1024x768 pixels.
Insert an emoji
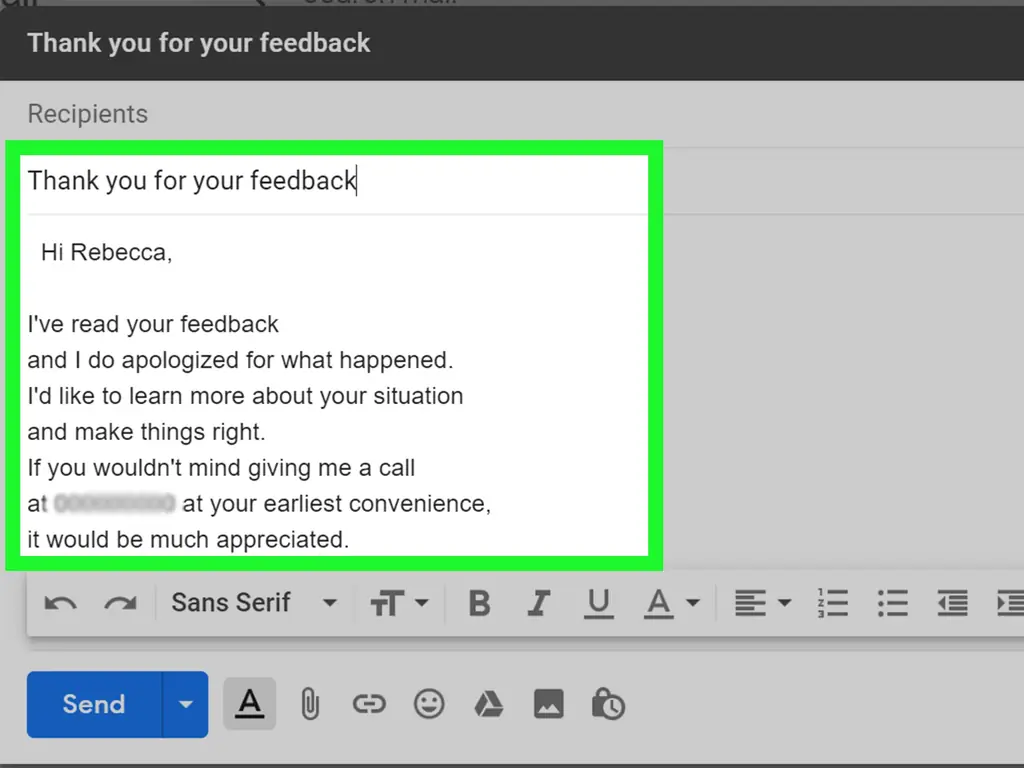point(429,704)
